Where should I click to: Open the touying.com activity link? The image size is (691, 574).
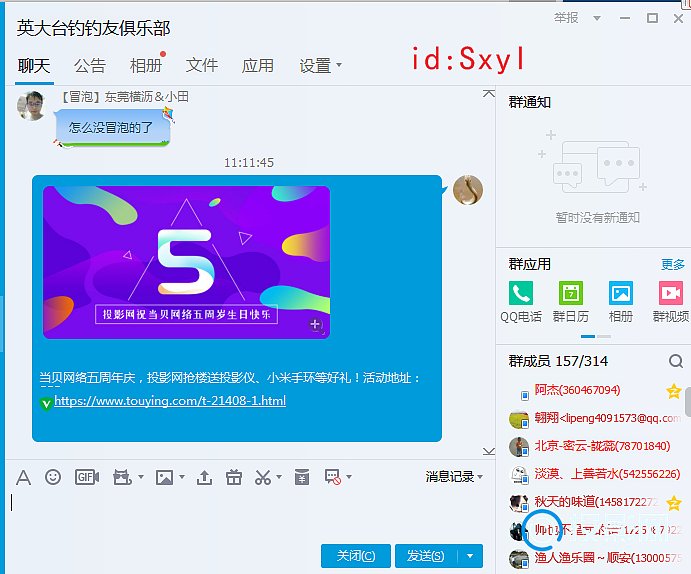170,401
